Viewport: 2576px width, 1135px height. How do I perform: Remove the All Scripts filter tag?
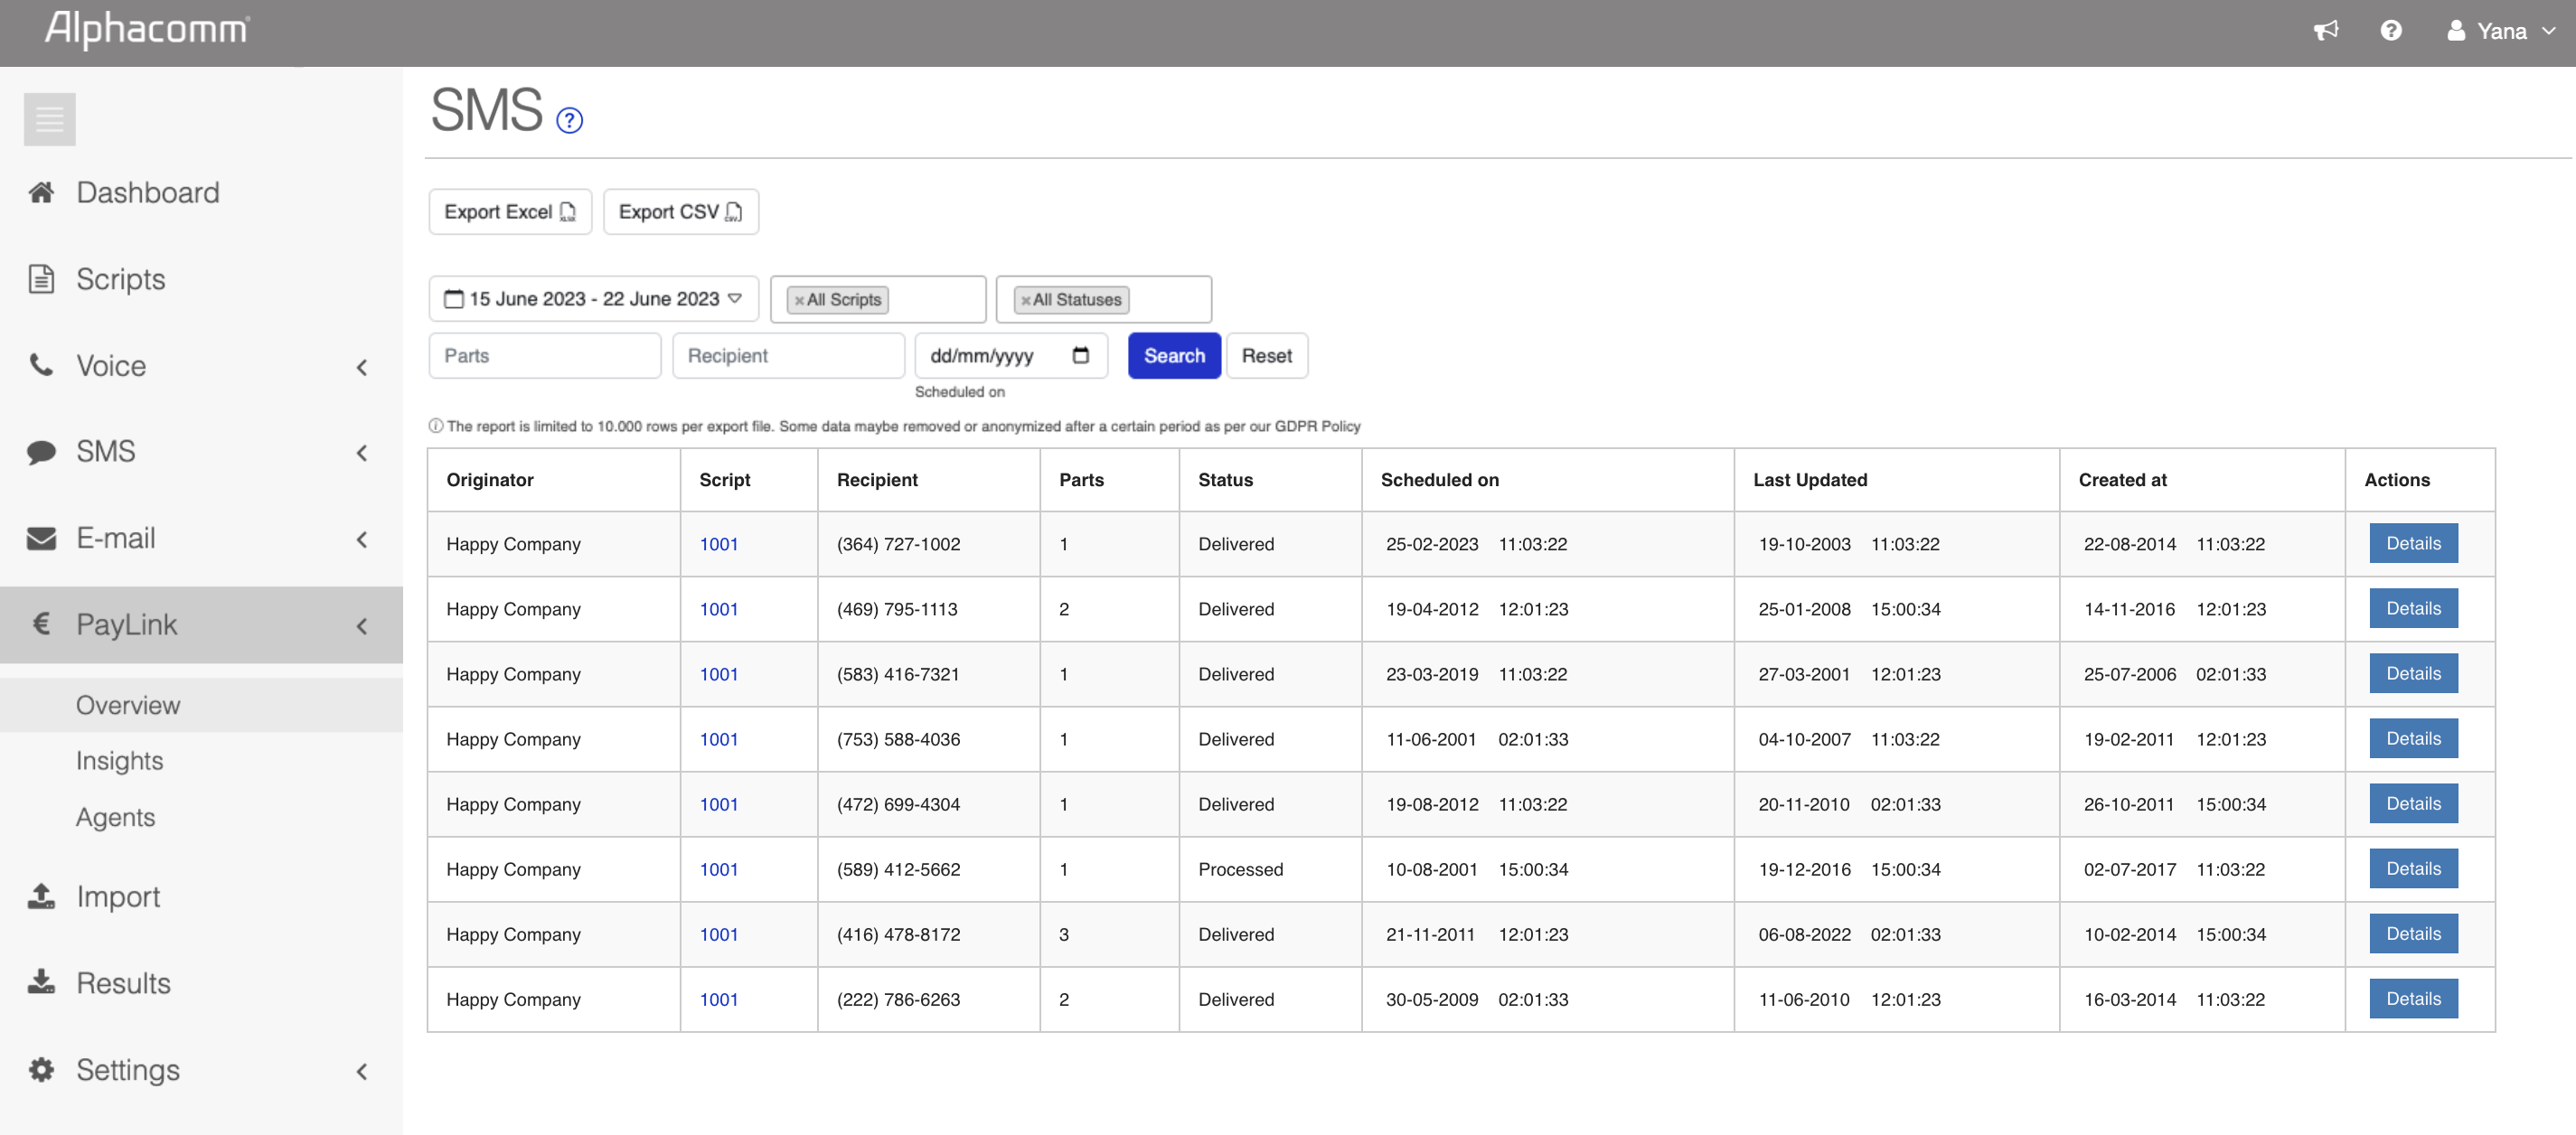[799, 300]
